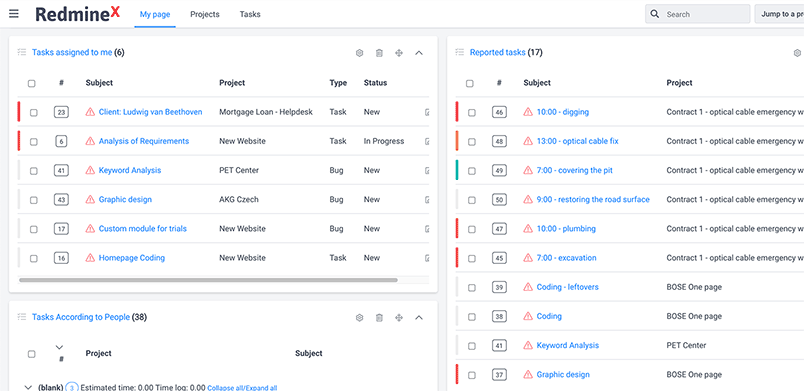This screenshot has height=391, width=804.
Task: Click the task number 23 badge
Action: click(x=61, y=112)
